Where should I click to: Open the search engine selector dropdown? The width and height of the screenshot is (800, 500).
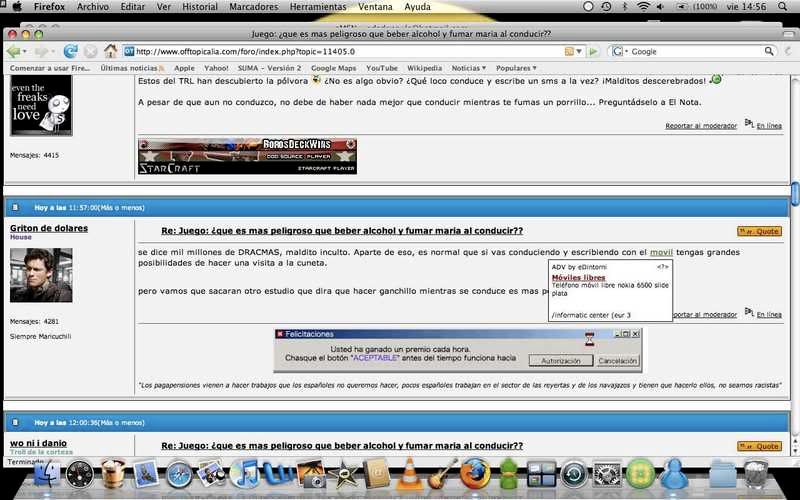(619, 51)
